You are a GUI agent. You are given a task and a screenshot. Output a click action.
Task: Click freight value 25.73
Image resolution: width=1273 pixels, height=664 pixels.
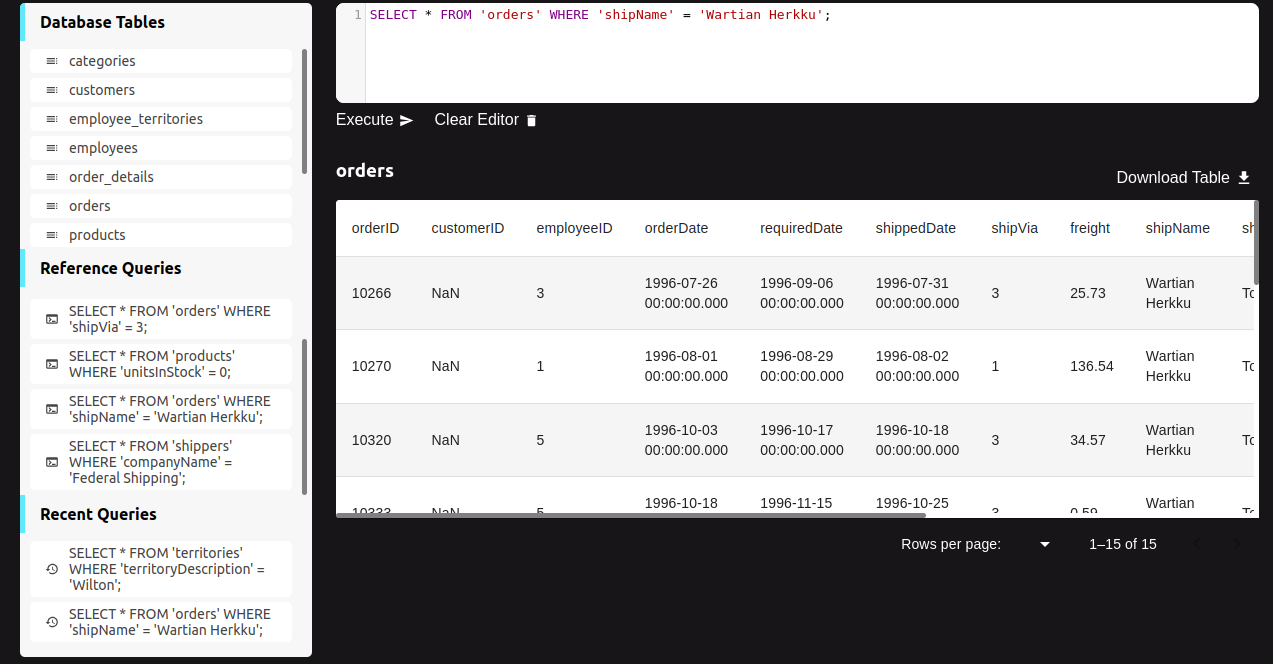coord(1087,293)
